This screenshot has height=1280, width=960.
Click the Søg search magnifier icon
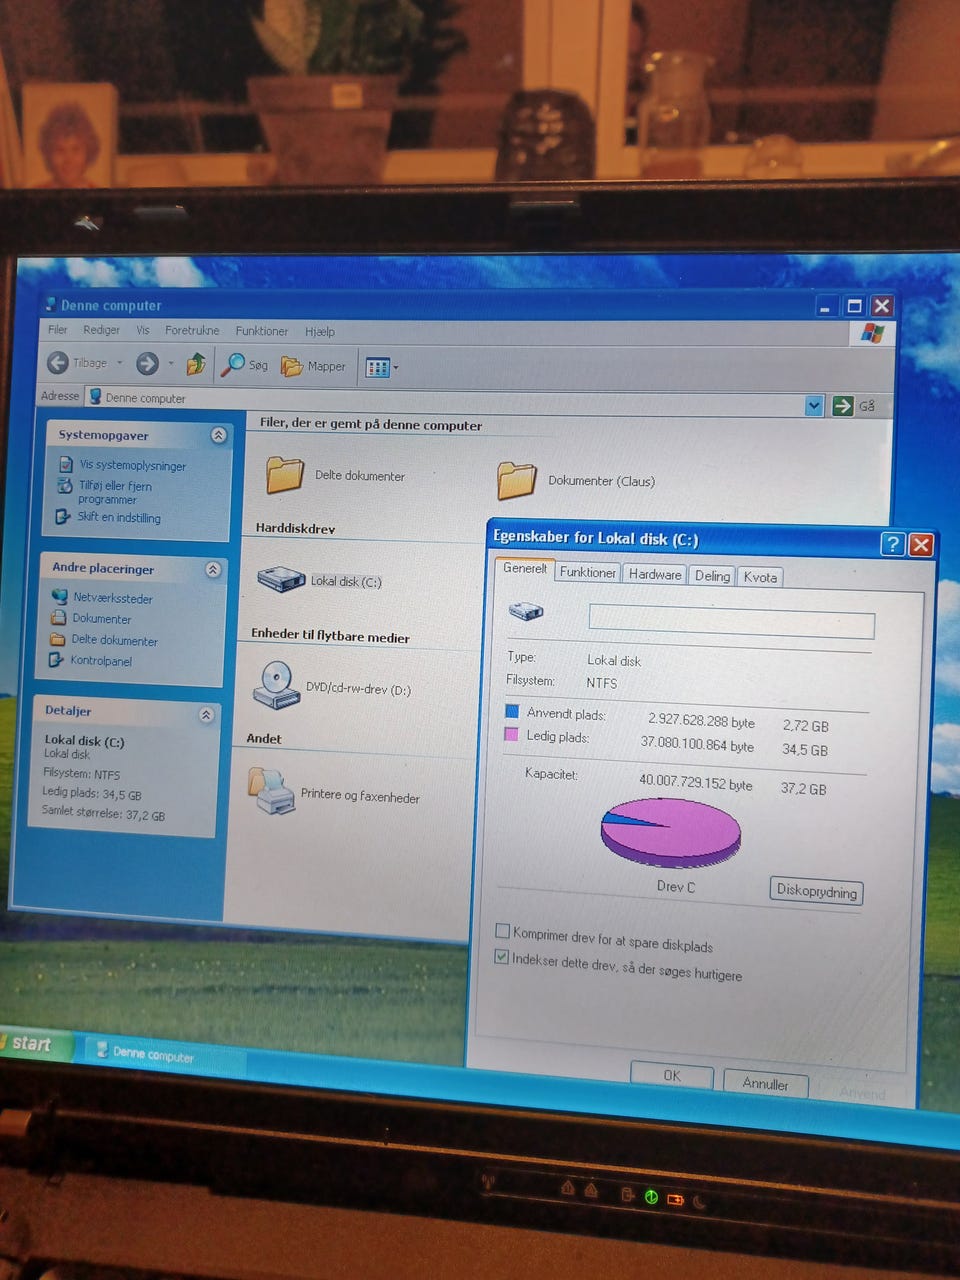233,364
